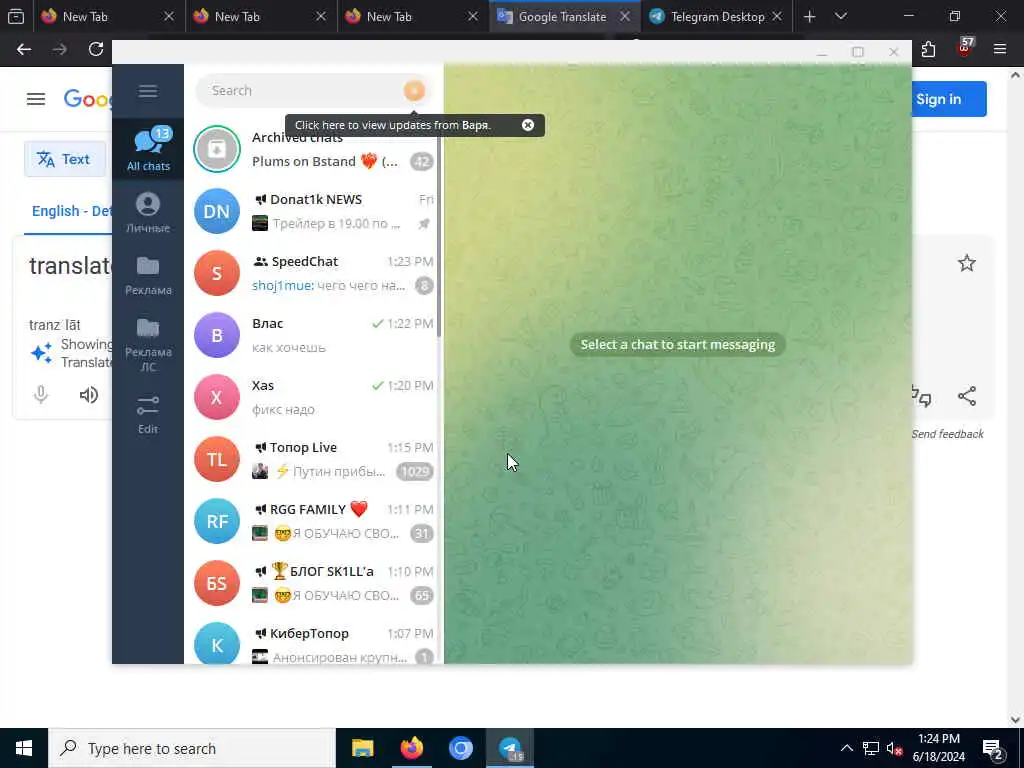The image size is (1024, 768).
Task: Click Firefox icon in taskbar
Action: [411, 748]
